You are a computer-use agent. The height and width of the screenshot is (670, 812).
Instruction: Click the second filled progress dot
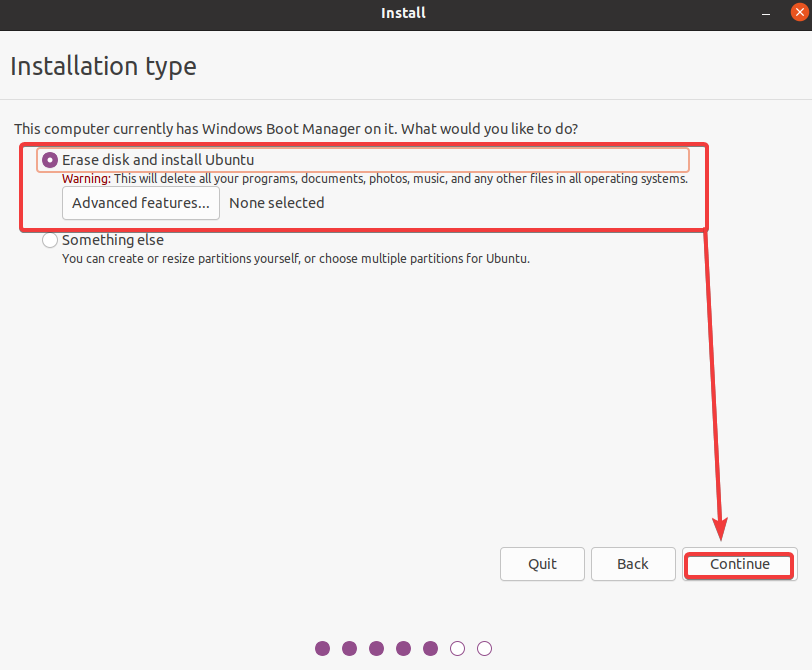coord(350,648)
